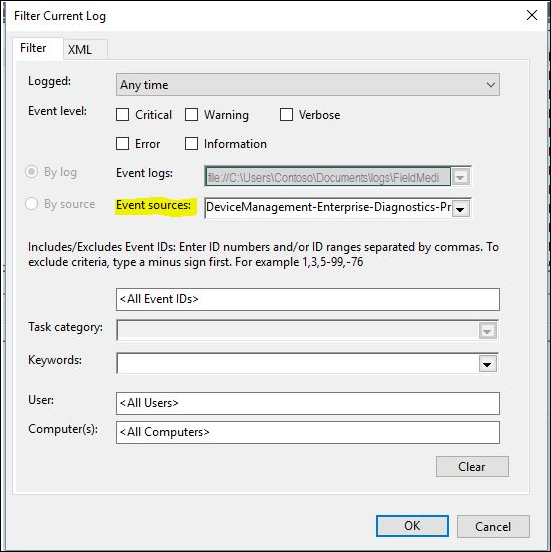
Task: Expand the Event logs dropdown arrow
Action: [x=461, y=177]
